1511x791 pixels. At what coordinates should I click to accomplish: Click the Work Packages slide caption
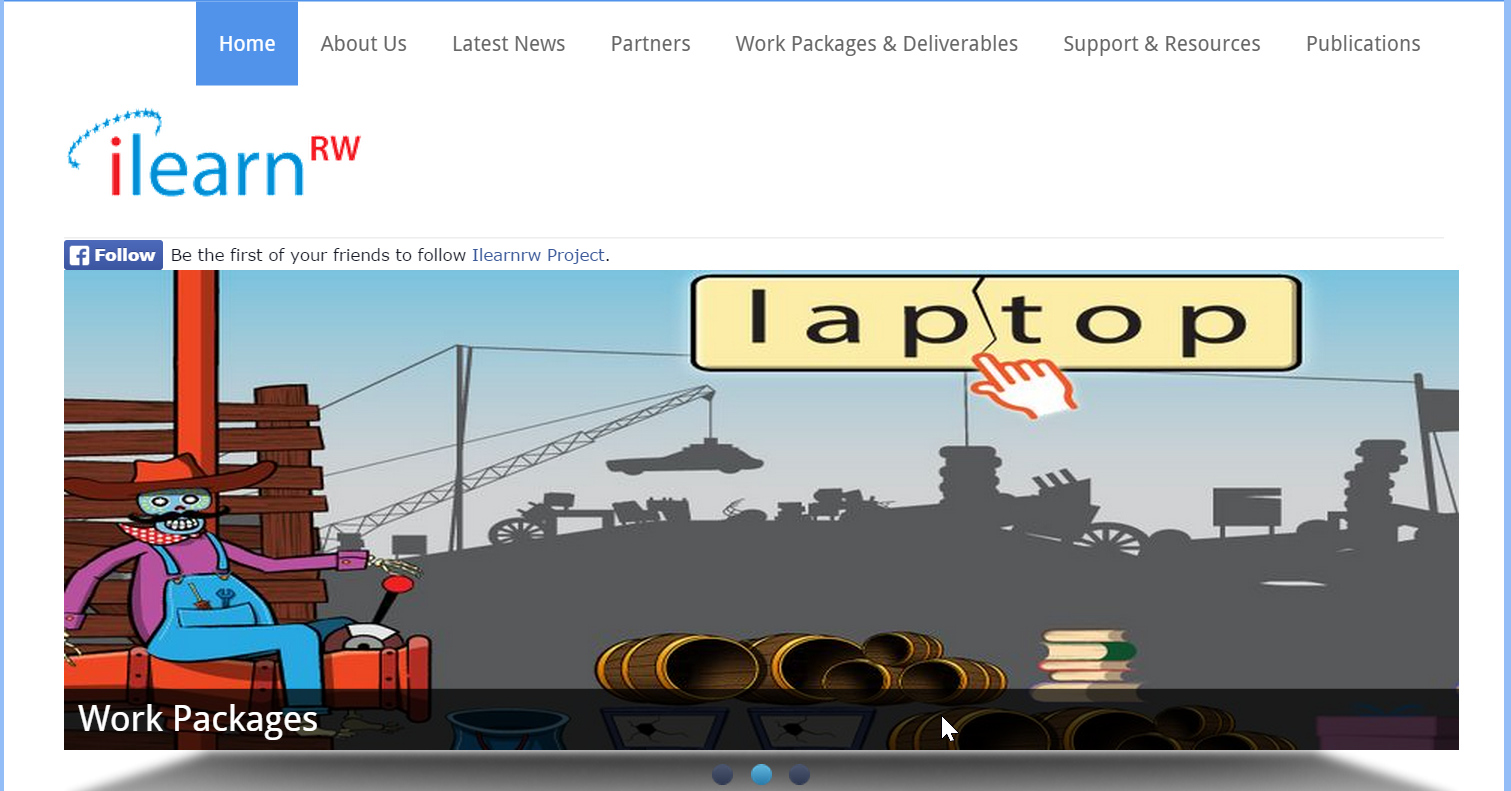pyautogui.click(x=198, y=719)
